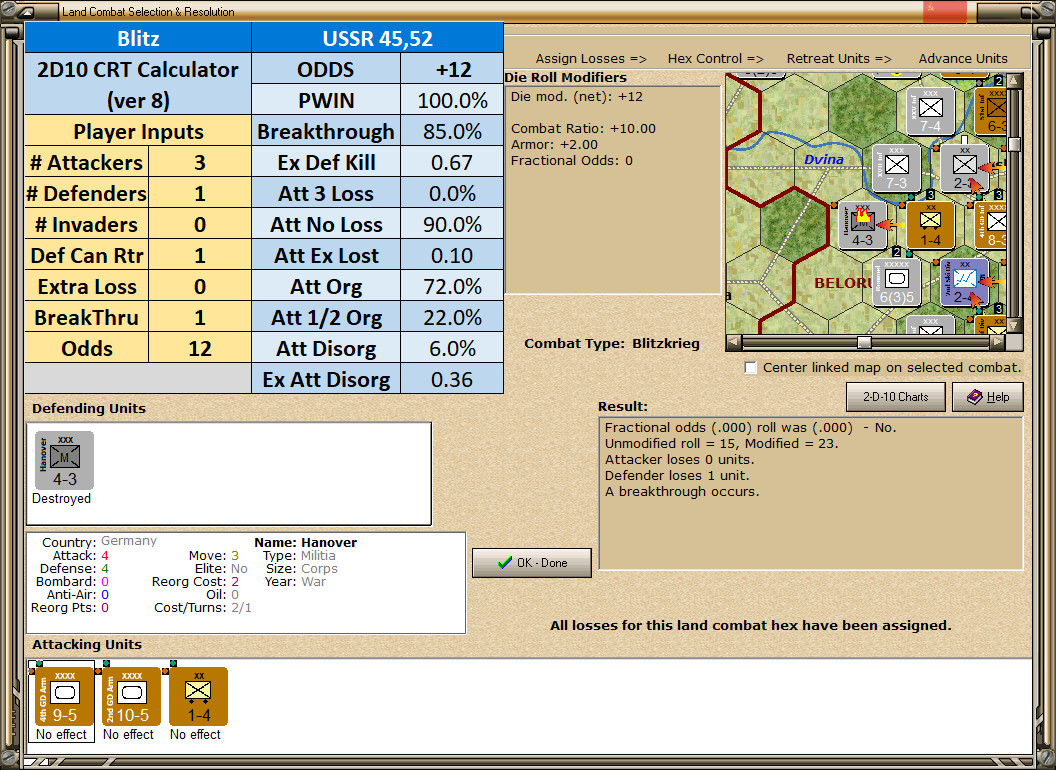Click the "Unmodified roll = 15" result line
The width and height of the screenshot is (1056, 770).
click(721, 443)
